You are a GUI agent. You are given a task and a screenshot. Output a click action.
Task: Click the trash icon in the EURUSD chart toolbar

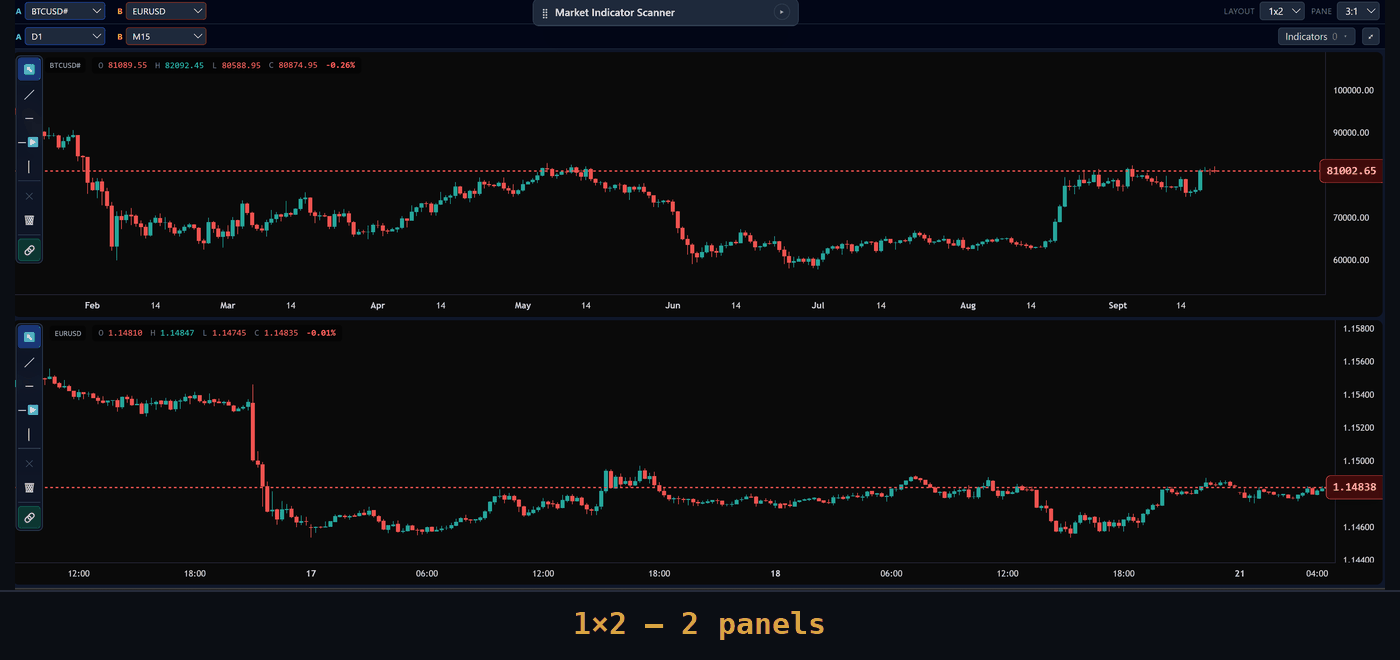pos(29,488)
